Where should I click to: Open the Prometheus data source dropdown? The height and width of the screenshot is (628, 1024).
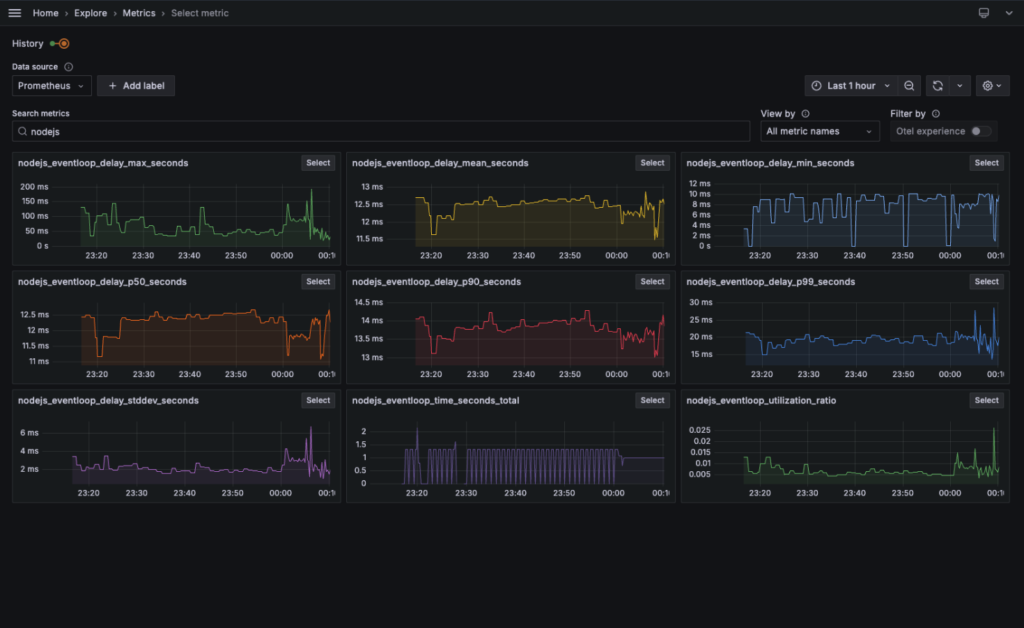pos(51,86)
